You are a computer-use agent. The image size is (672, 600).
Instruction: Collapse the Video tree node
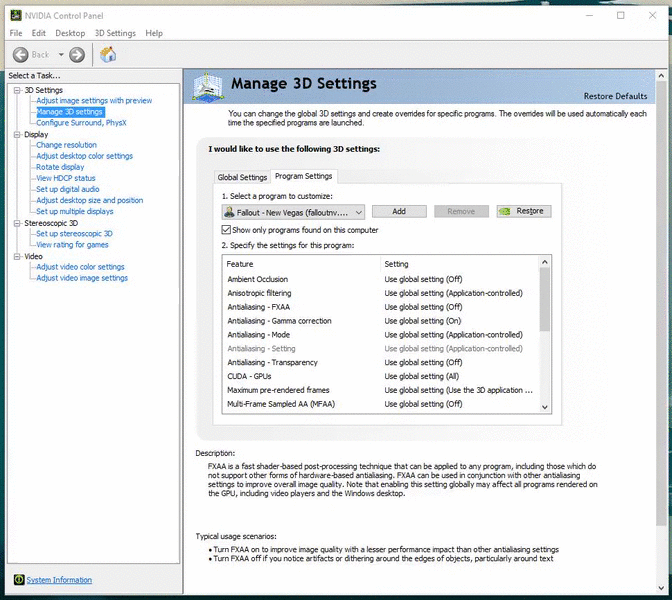17,256
